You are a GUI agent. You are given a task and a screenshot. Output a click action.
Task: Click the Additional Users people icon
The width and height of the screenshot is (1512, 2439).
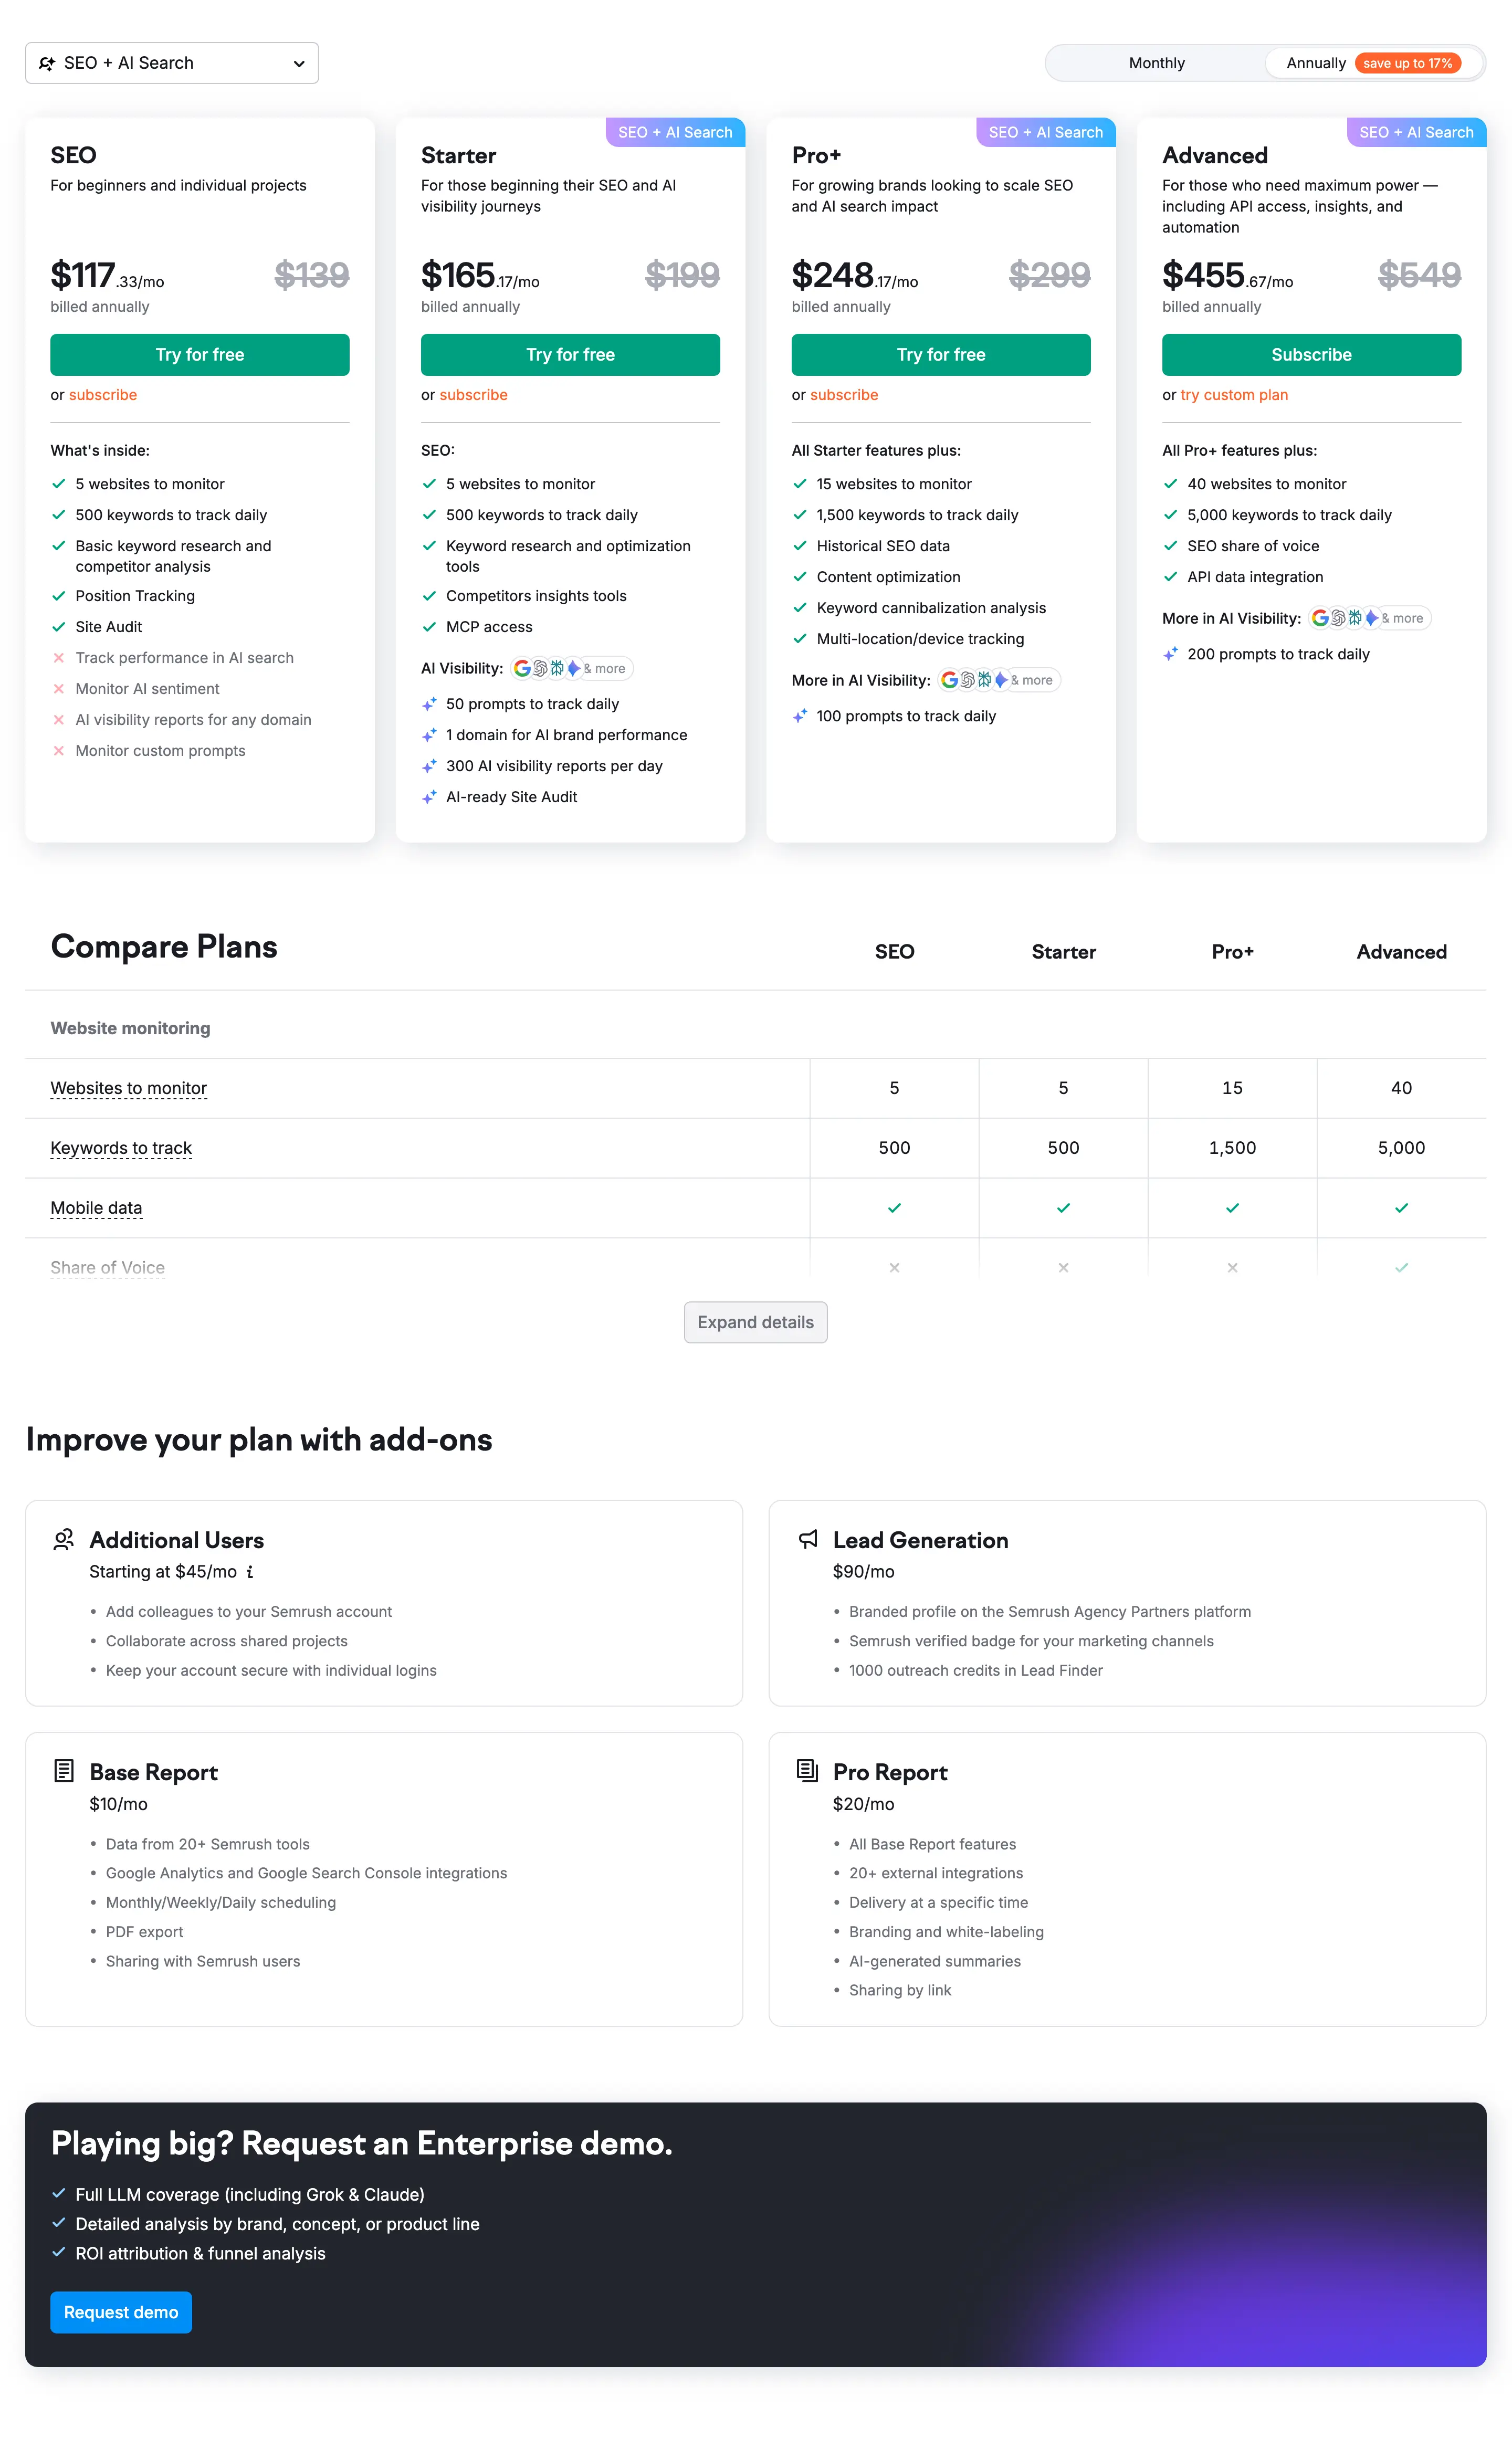(x=63, y=1540)
